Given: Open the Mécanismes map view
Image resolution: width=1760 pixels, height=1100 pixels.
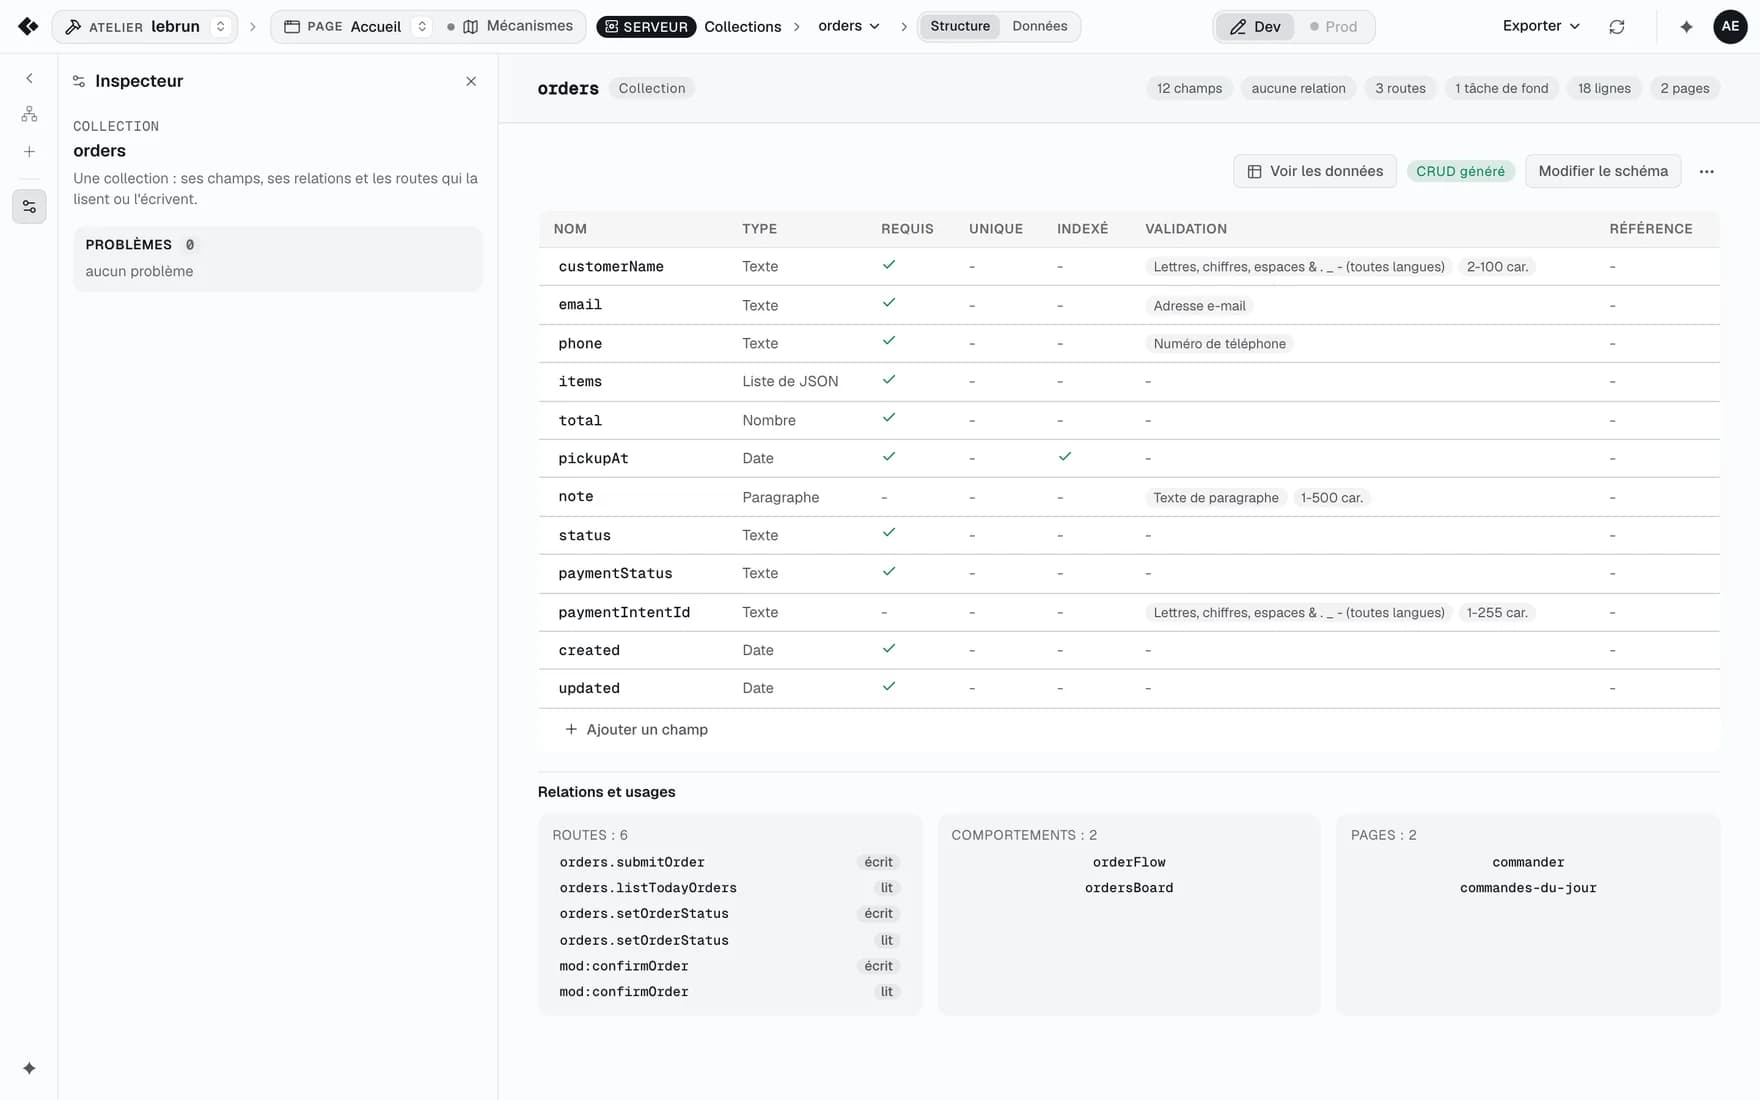Looking at the screenshot, I should (x=518, y=26).
